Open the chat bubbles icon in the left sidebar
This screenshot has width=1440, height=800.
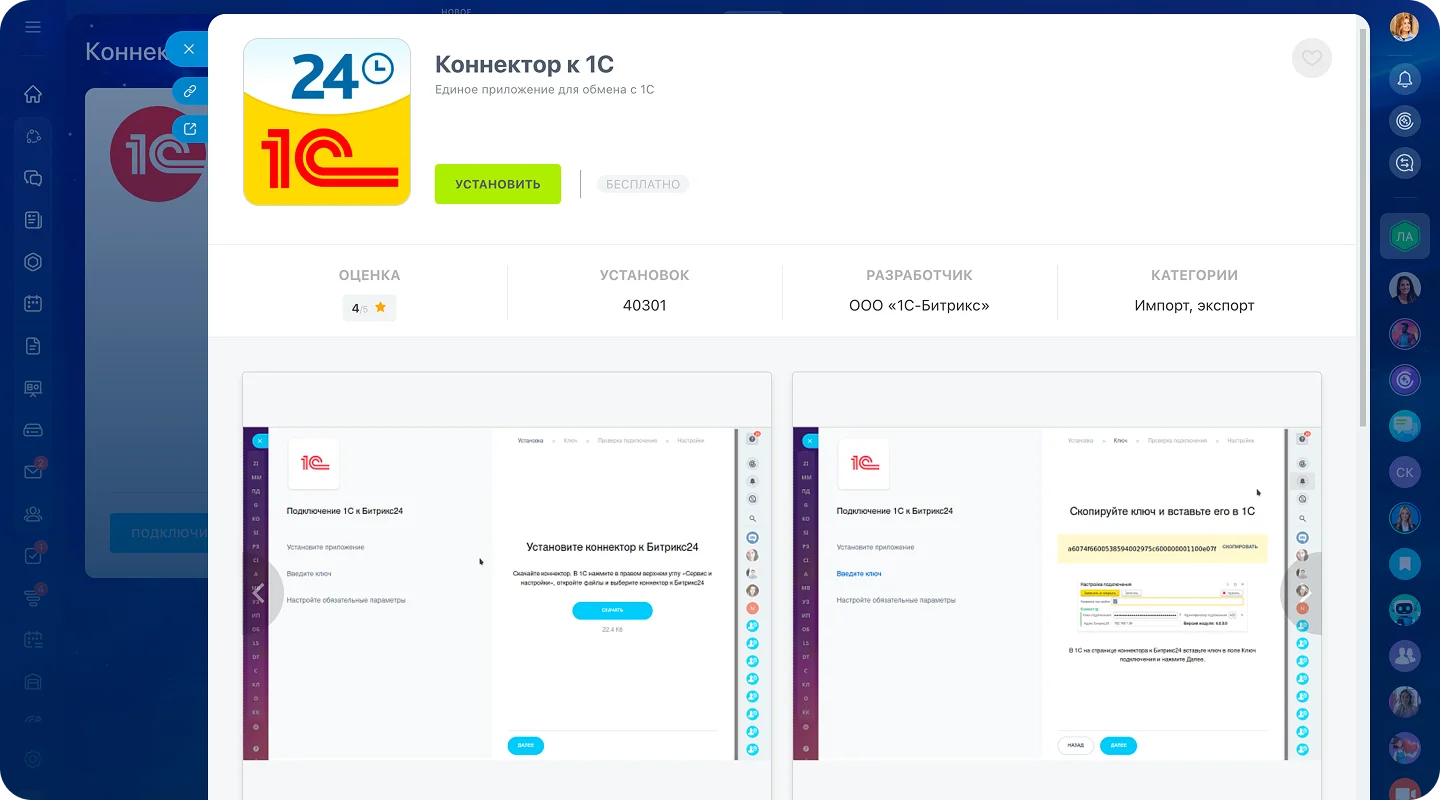coord(33,178)
